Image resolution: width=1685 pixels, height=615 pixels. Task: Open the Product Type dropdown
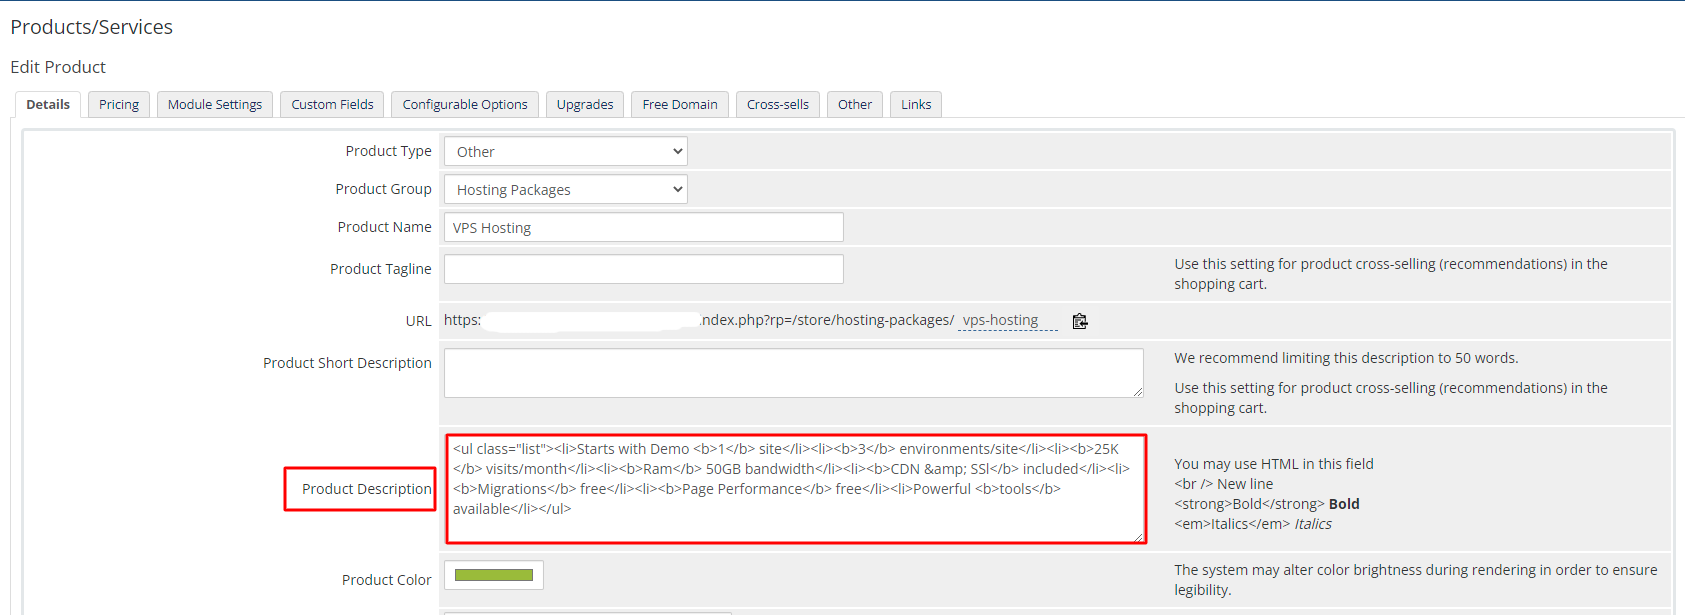[565, 152]
